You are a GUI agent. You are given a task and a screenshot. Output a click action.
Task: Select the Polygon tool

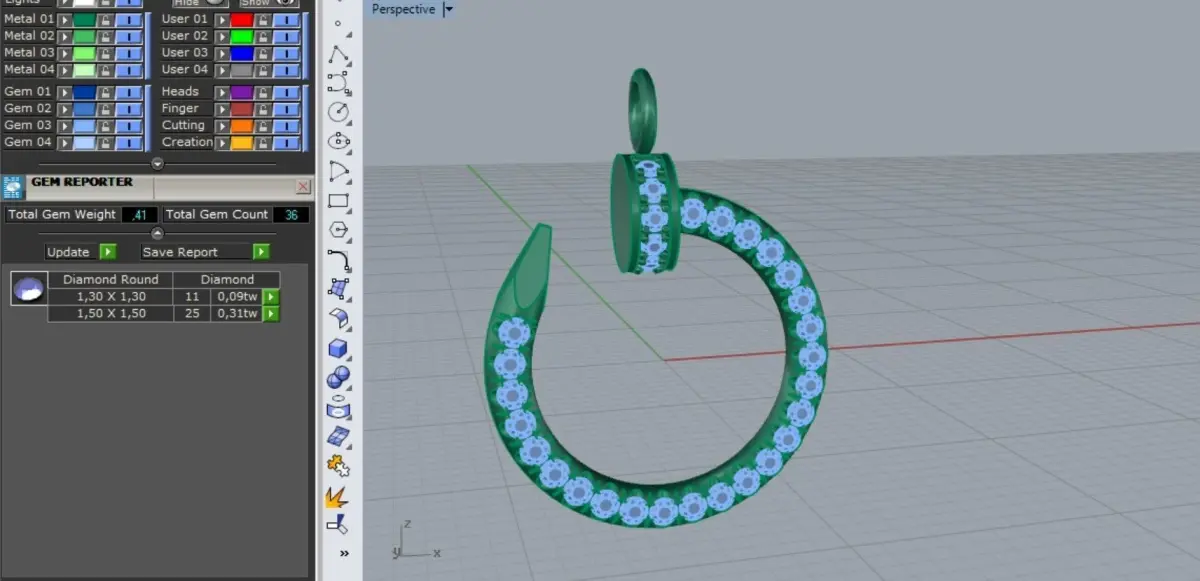tap(338, 230)
